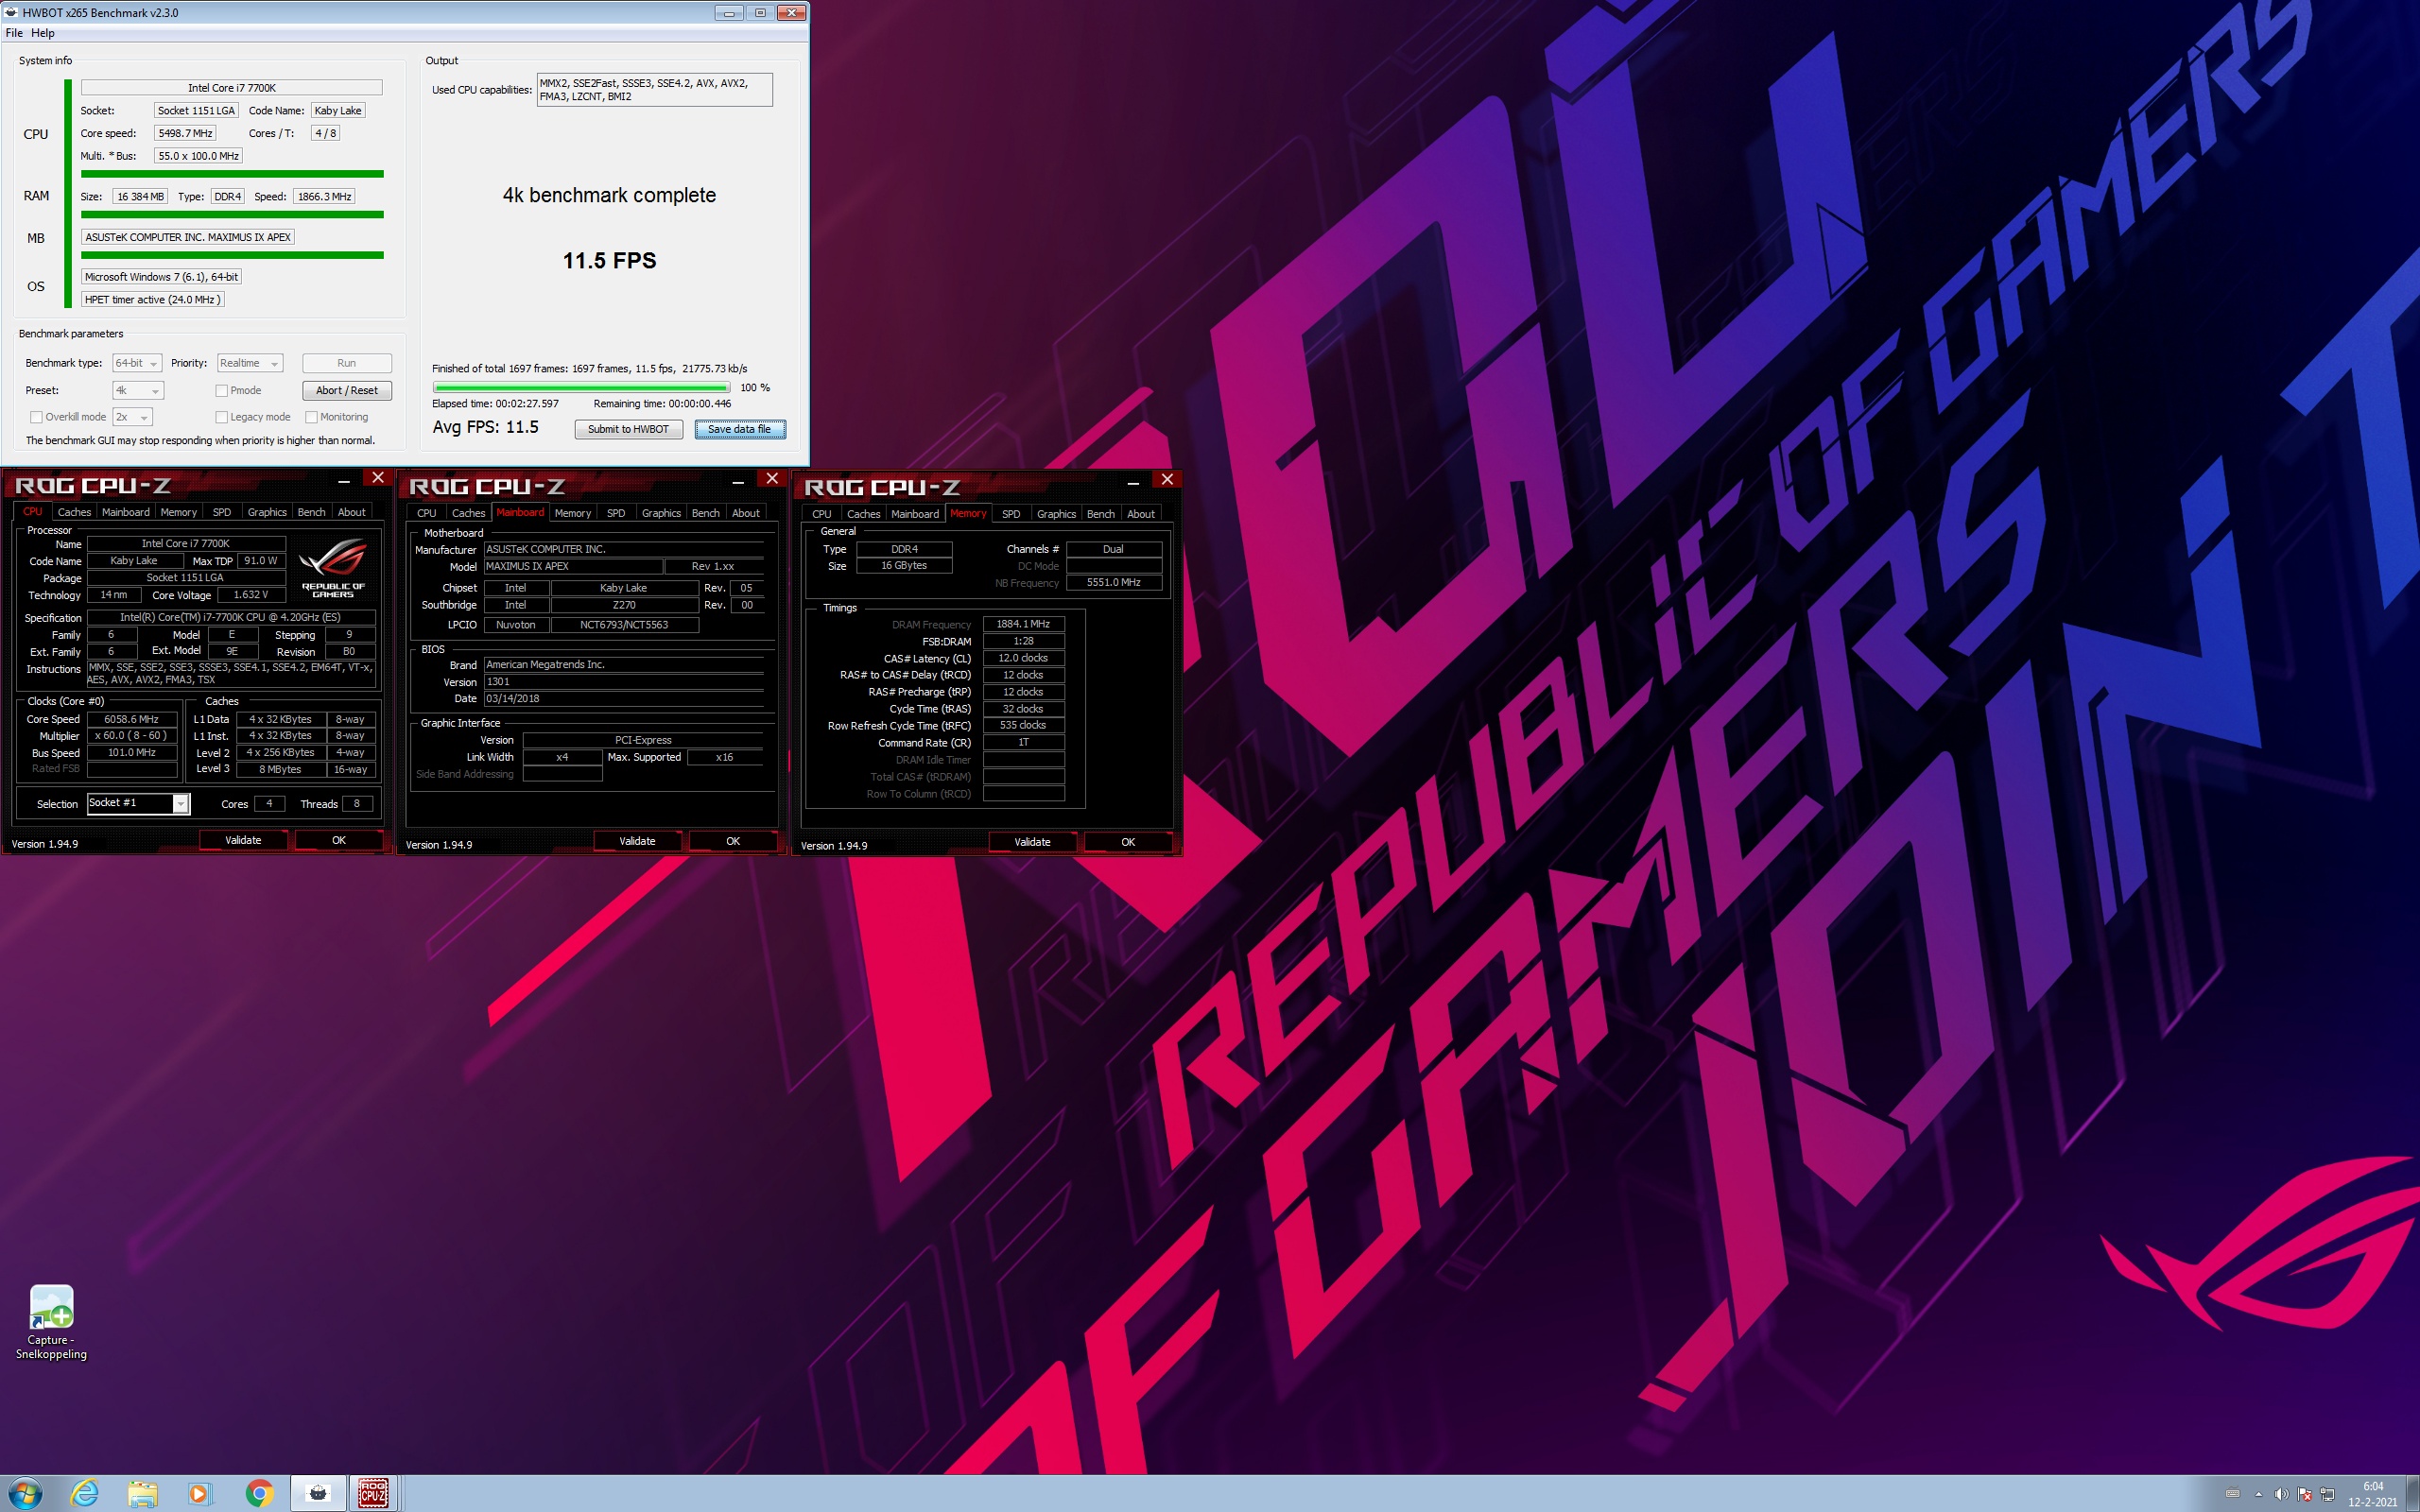Click the BIOS Version 1301 field
Viewport: 2420px width, 1512px height.
pos(623,682)
